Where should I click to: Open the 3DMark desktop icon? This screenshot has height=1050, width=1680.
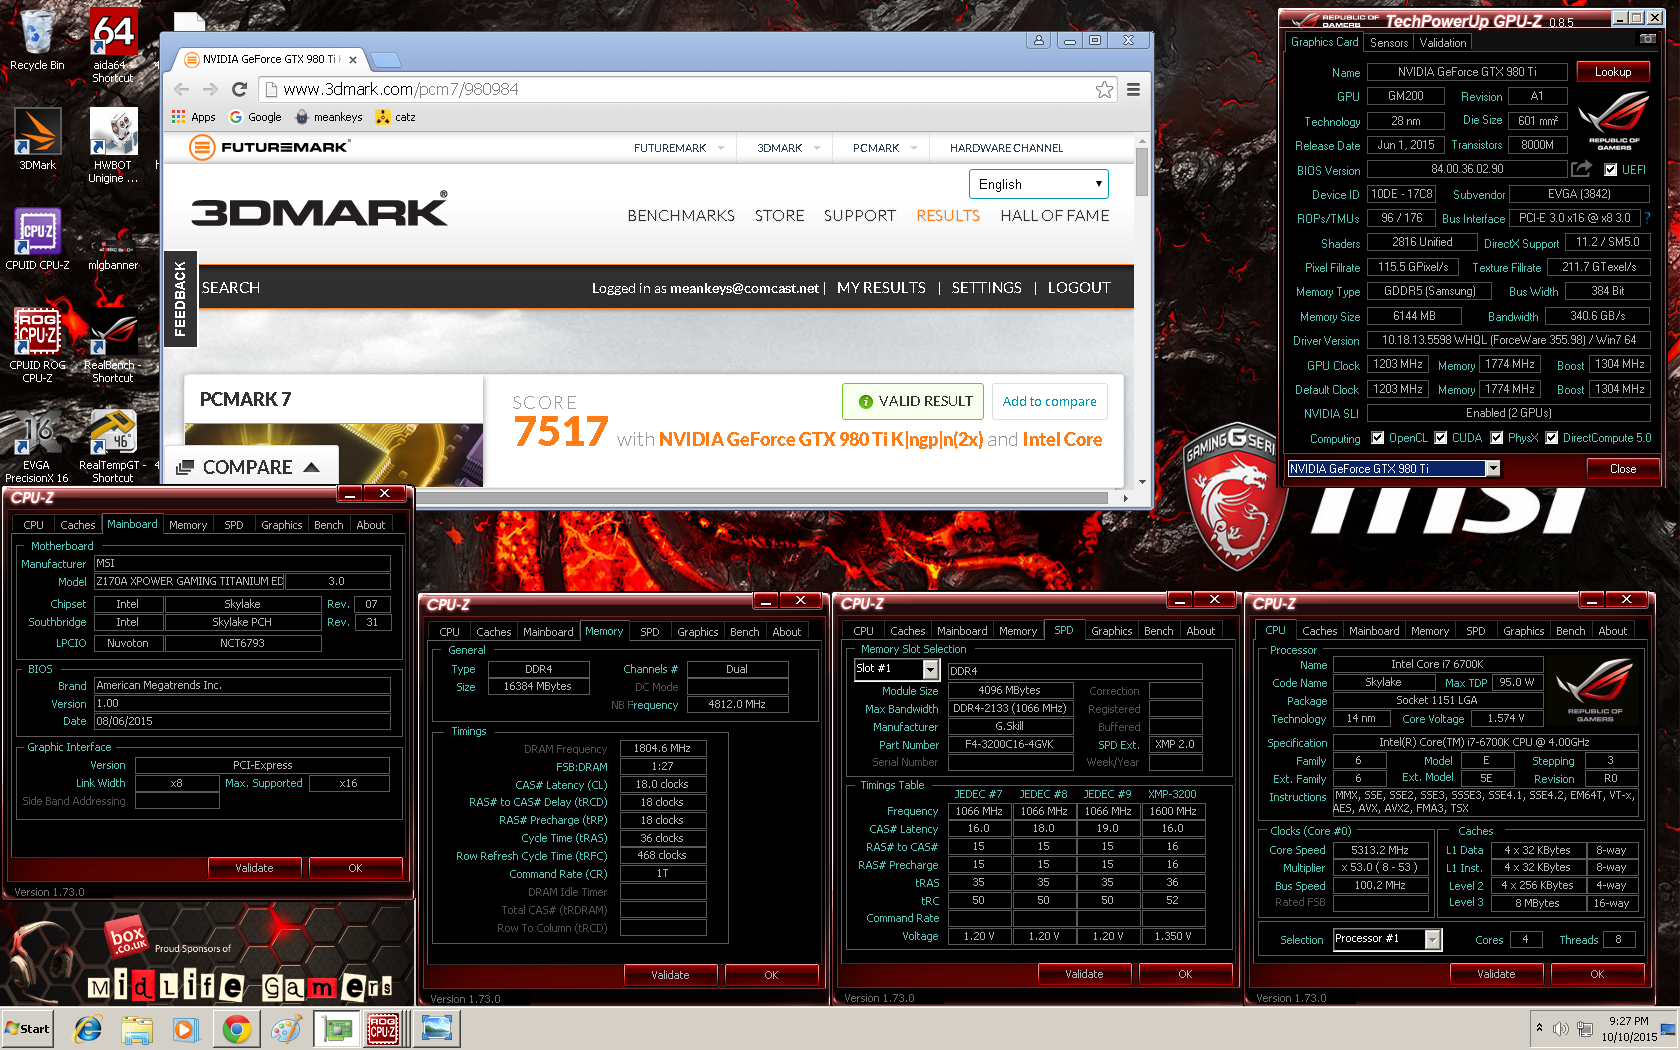37,140
